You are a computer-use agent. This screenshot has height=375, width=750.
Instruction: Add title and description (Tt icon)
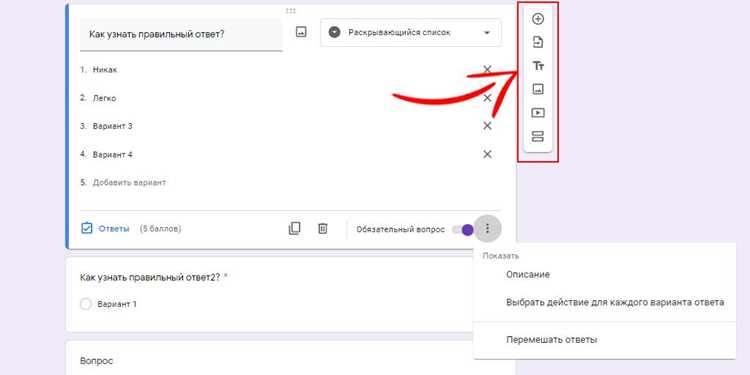(x=538, y=66)
